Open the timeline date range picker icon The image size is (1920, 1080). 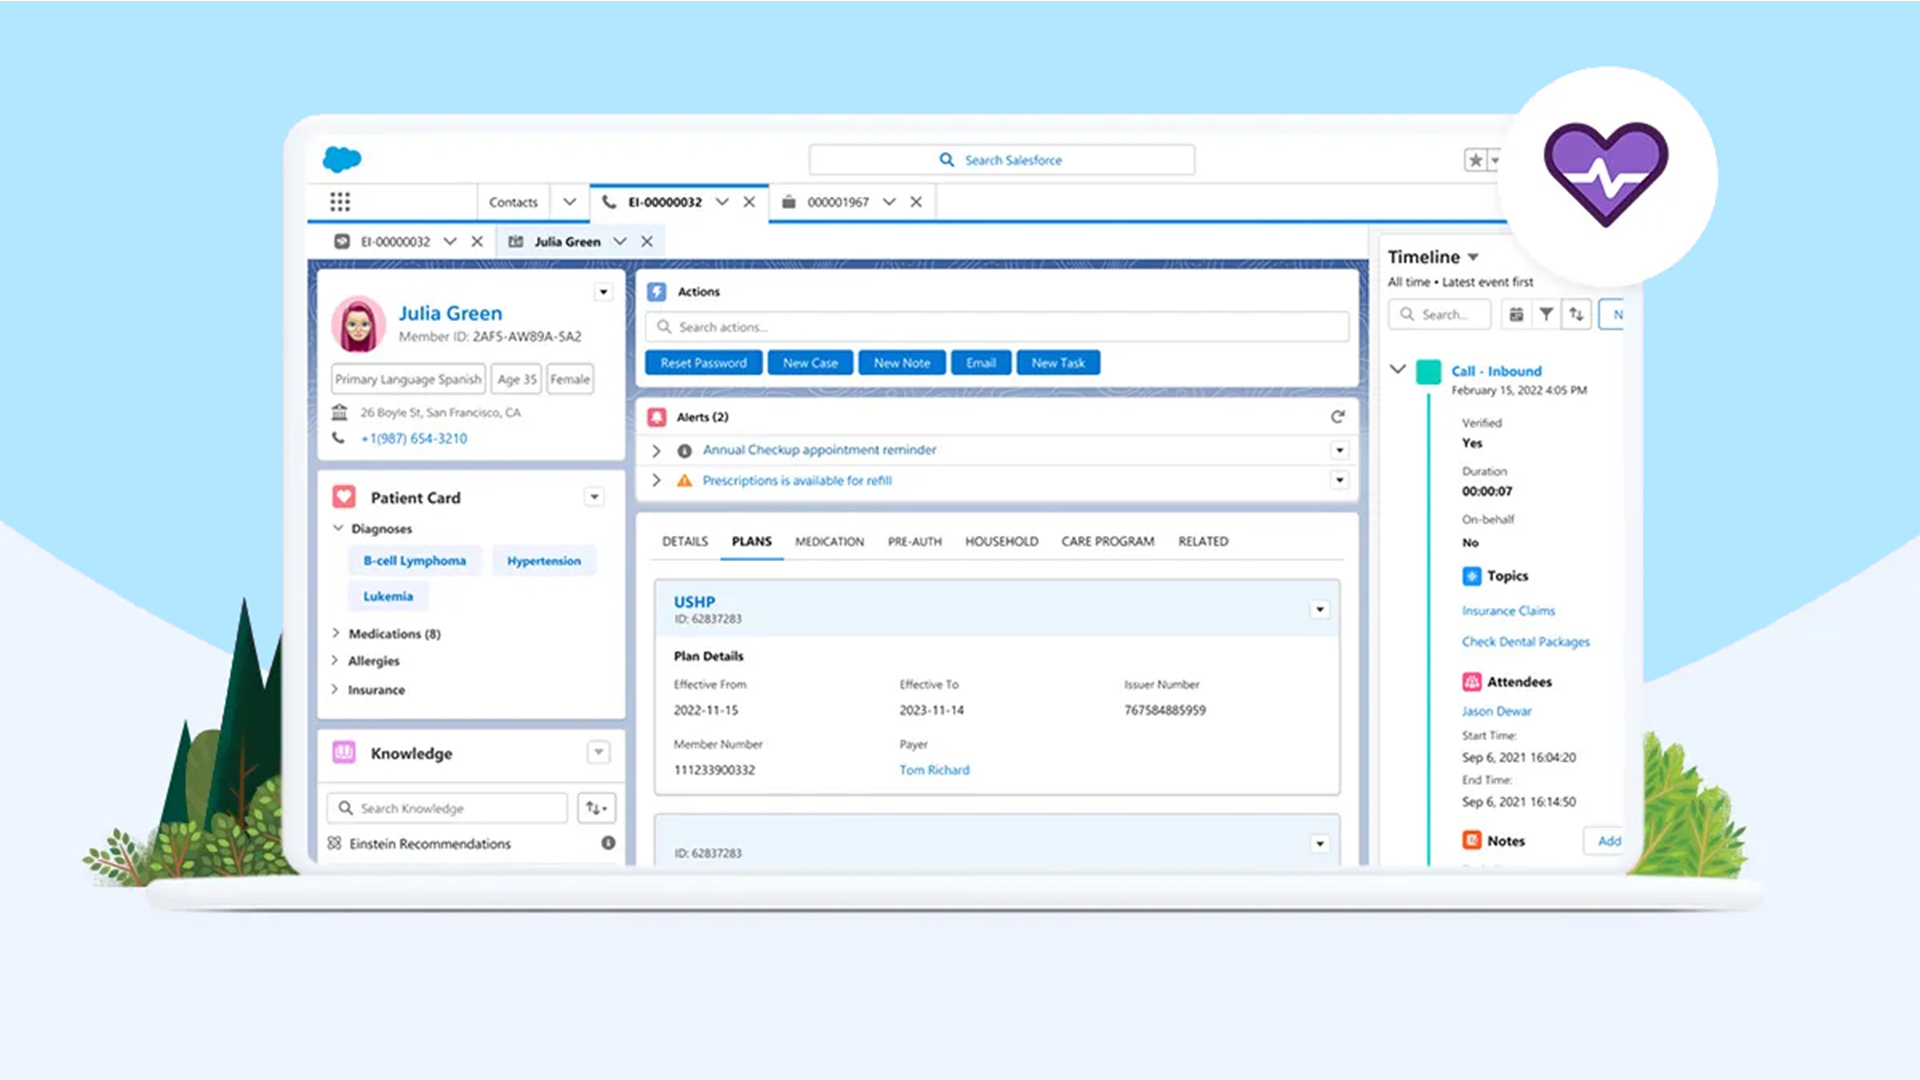(1516, 313)
